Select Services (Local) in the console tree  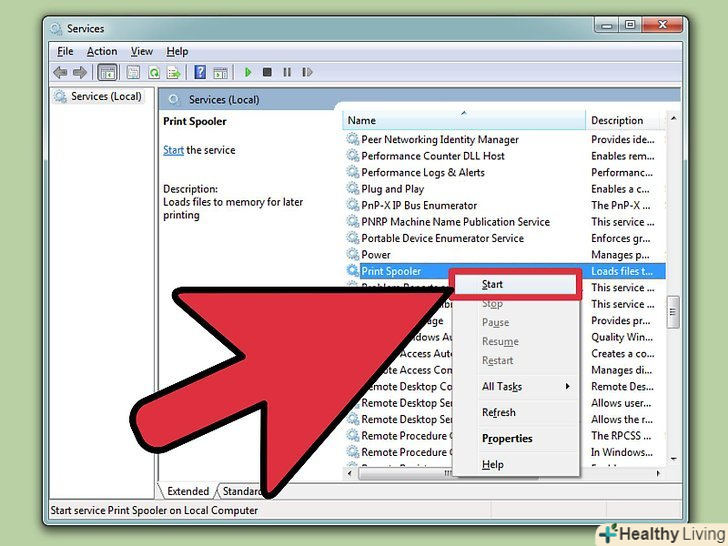[98, 97]
